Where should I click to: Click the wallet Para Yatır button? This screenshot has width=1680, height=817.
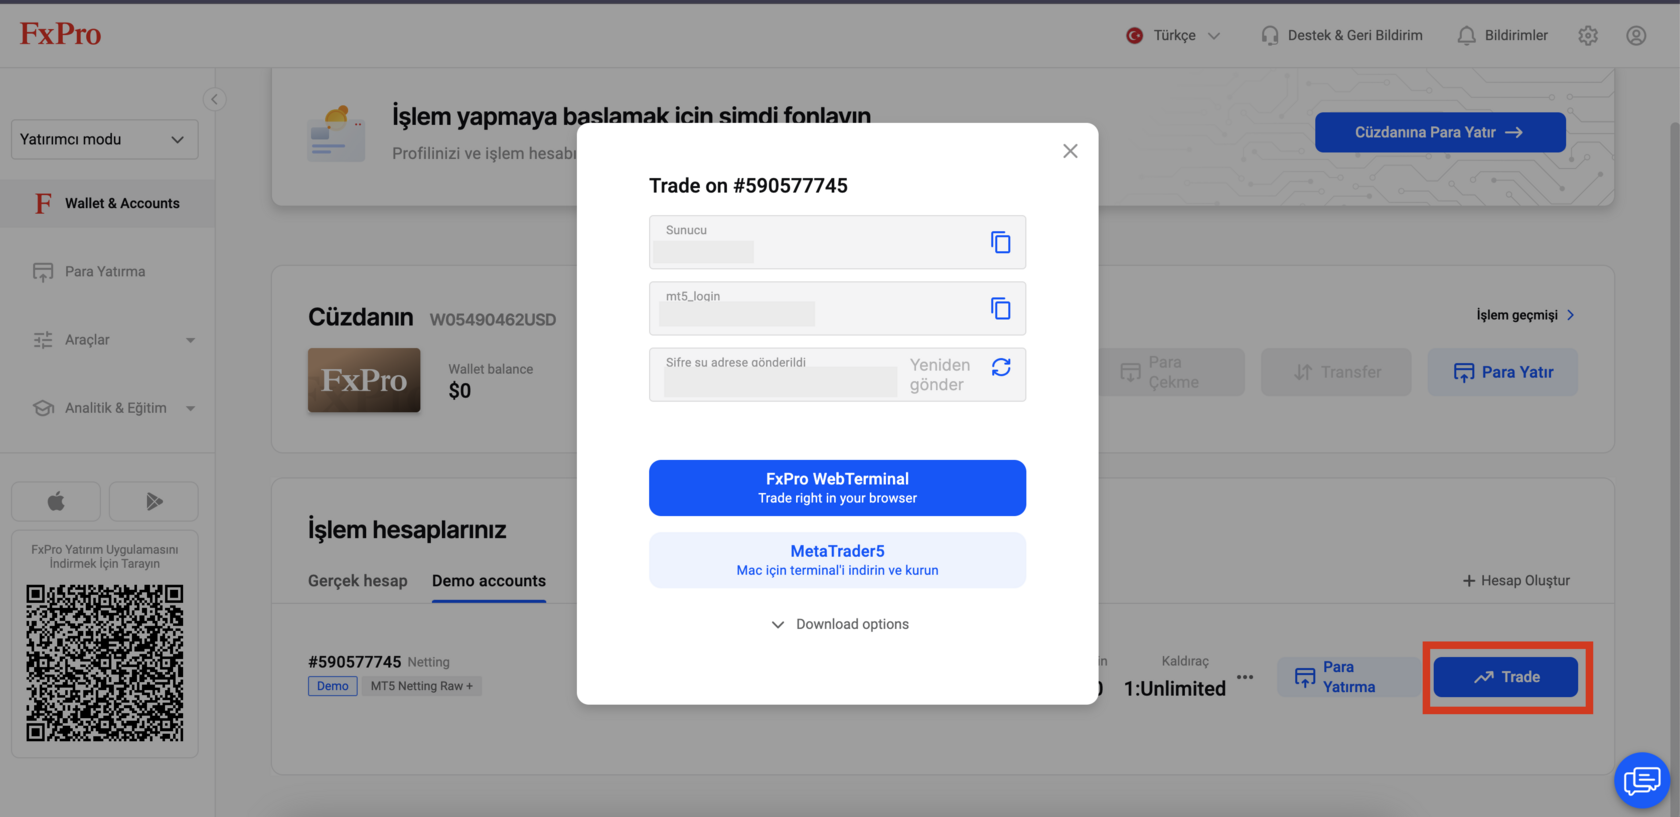click(x=1502, y=372)
